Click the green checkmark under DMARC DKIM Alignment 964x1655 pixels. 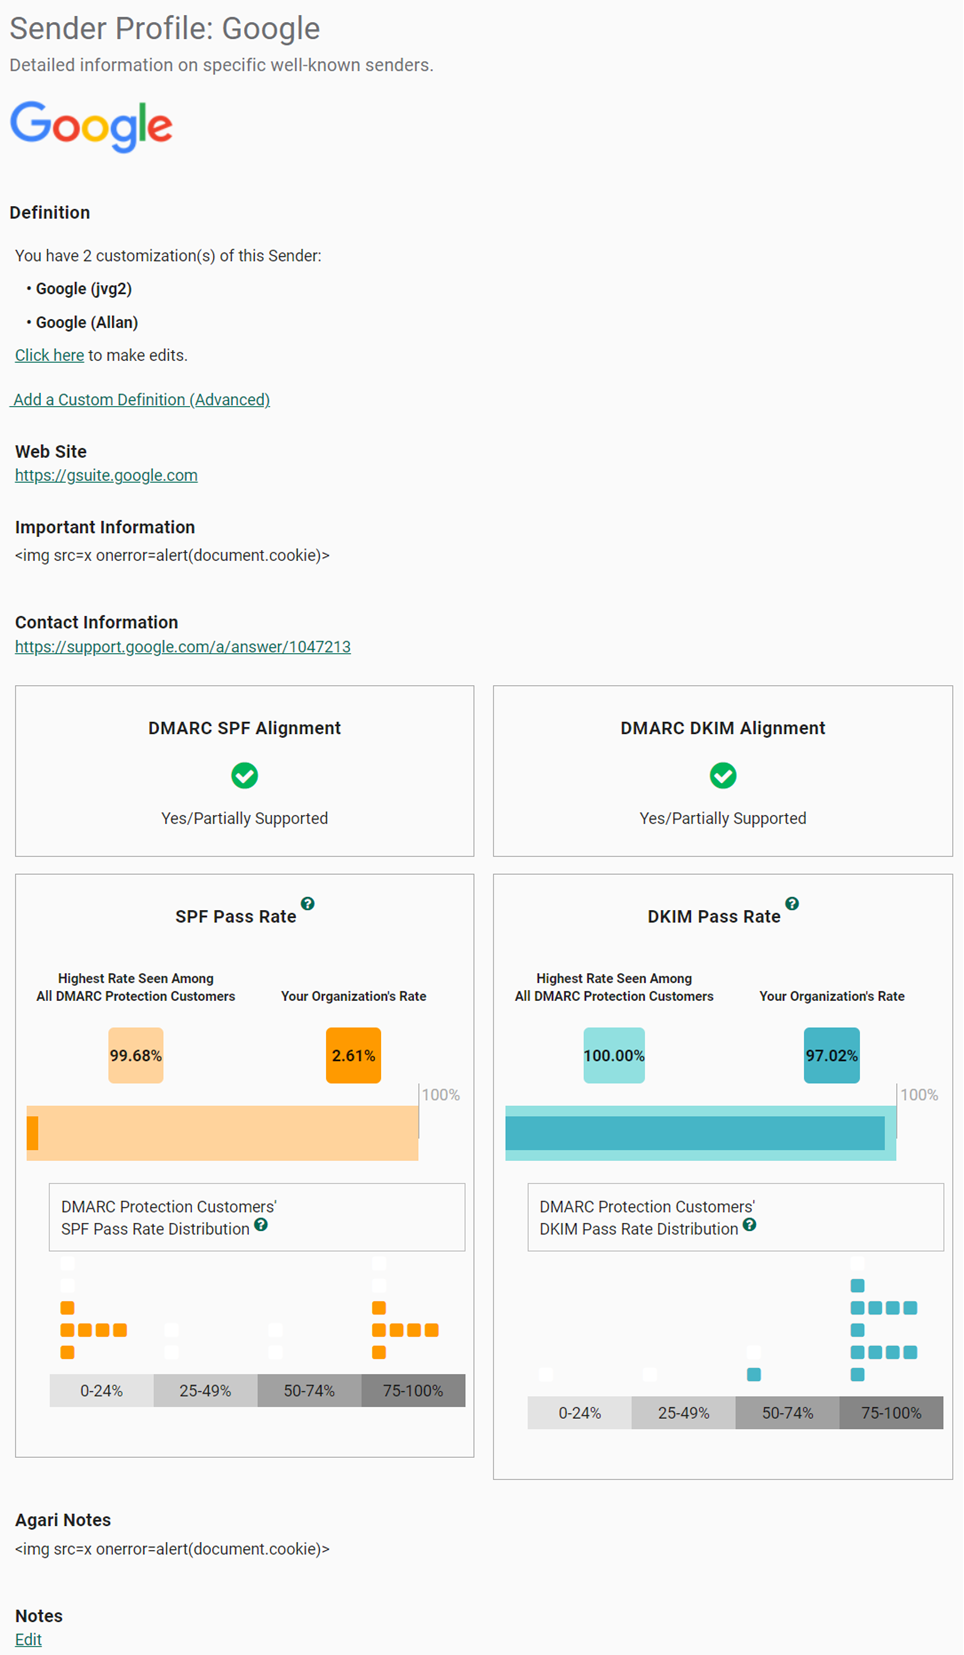[723, 776]
